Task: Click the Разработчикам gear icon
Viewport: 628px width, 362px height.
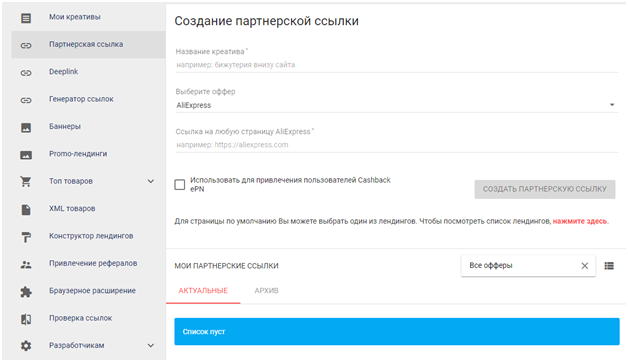Action: 26,346
